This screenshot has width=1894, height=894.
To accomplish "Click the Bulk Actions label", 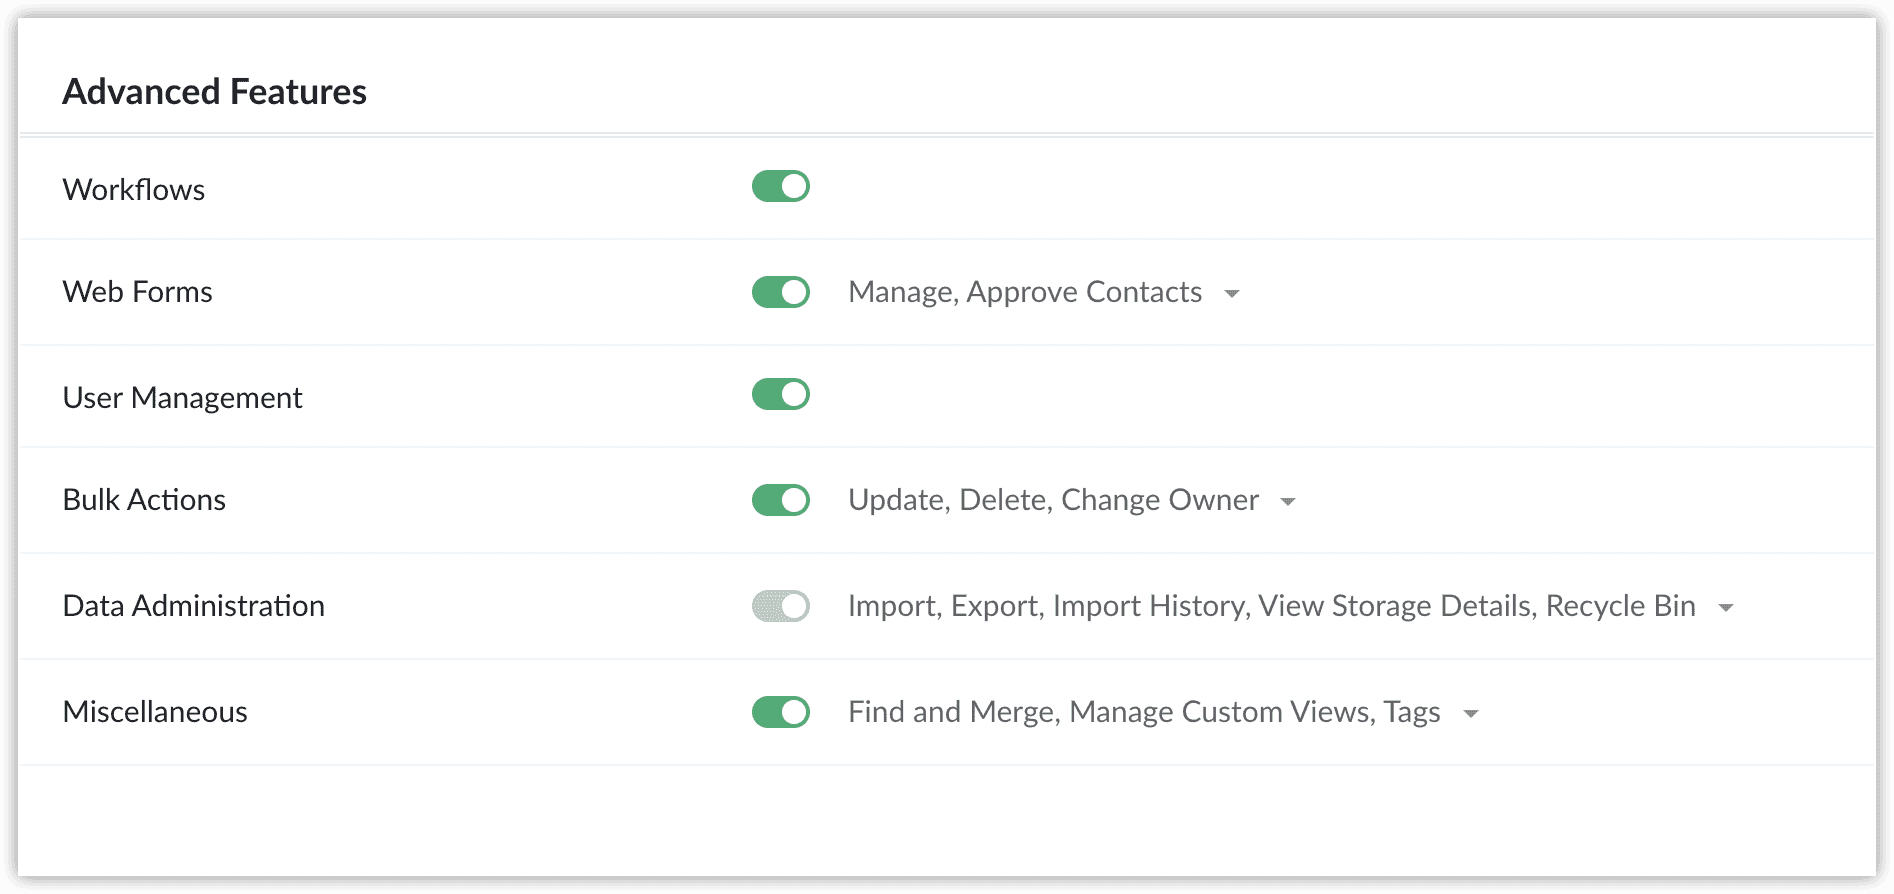I will point(144,500).
